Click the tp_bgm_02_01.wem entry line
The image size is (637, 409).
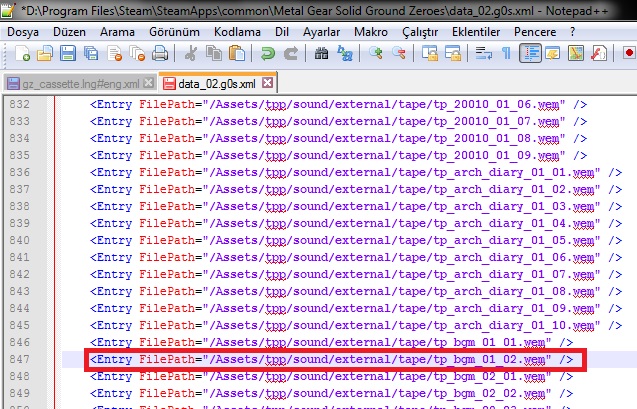332,377
